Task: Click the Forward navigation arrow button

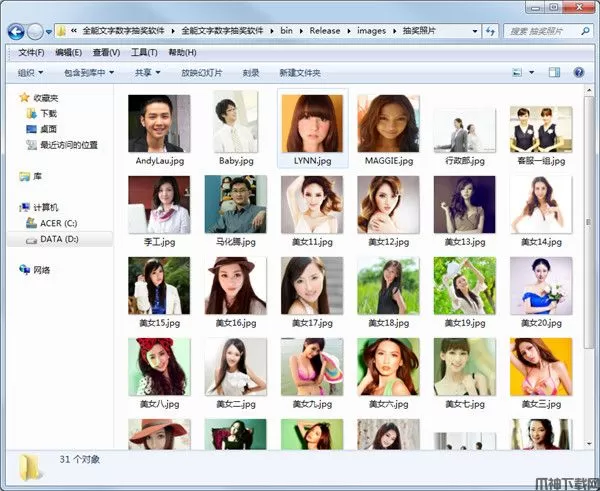Action: [x=36, y=31]
